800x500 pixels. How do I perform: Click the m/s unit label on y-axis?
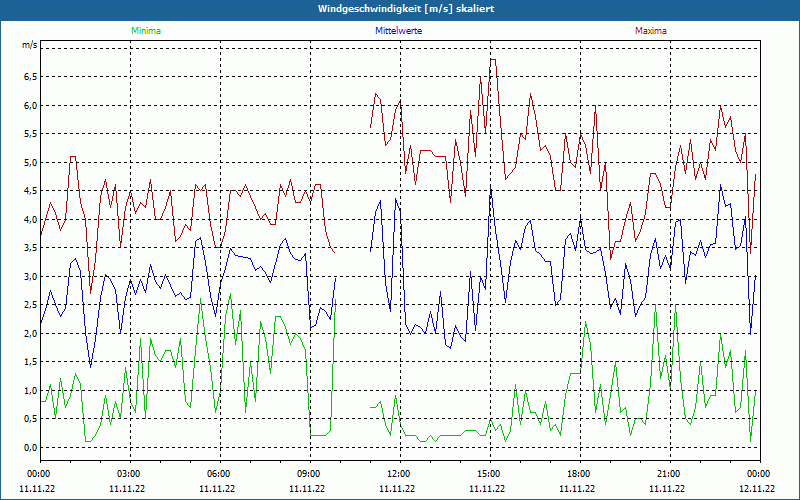pyautogui.click(x=30, y=45)
